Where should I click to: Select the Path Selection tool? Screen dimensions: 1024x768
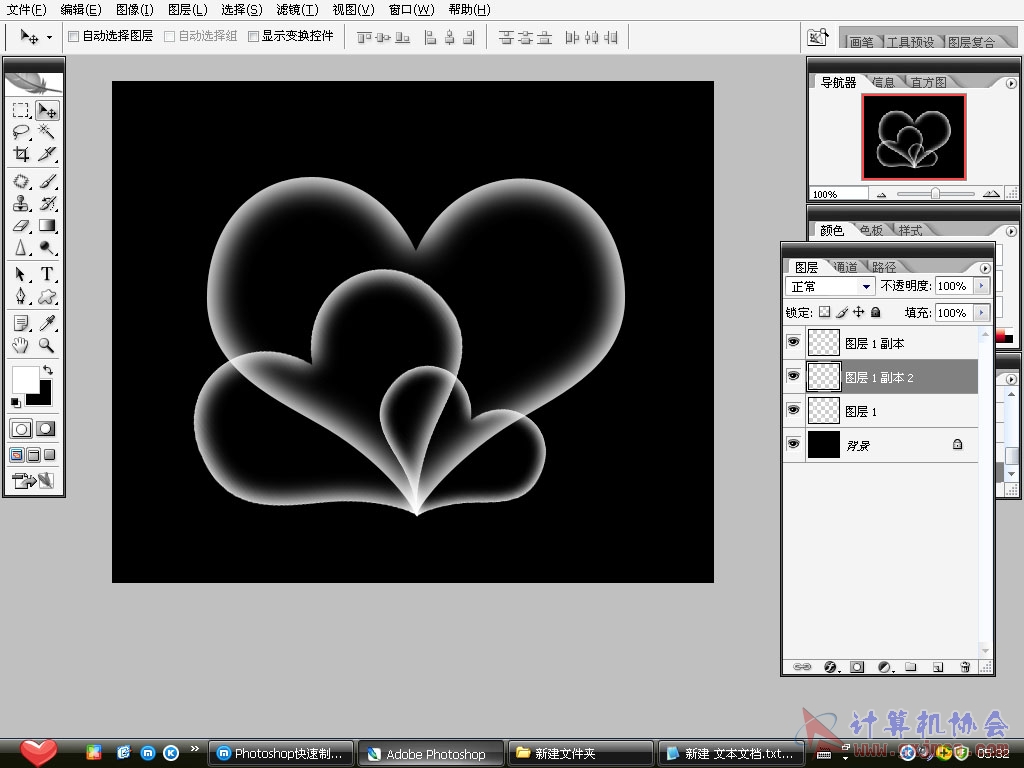pyautogui.click(x=21, y=274)
